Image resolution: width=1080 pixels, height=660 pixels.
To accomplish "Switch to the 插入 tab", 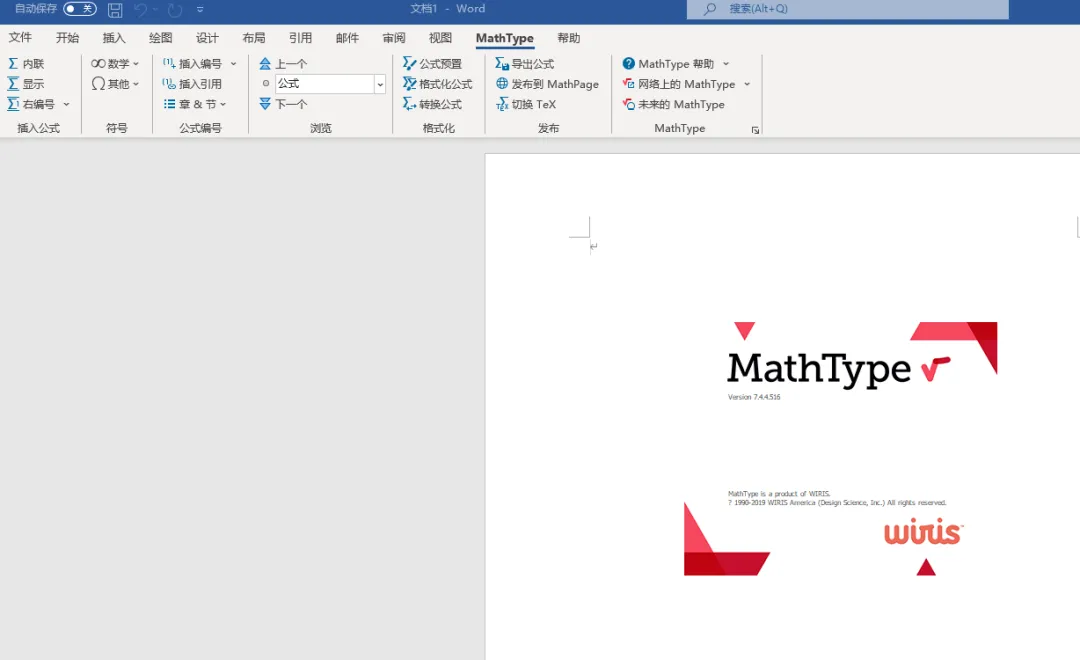I will [x=114, y=38].
